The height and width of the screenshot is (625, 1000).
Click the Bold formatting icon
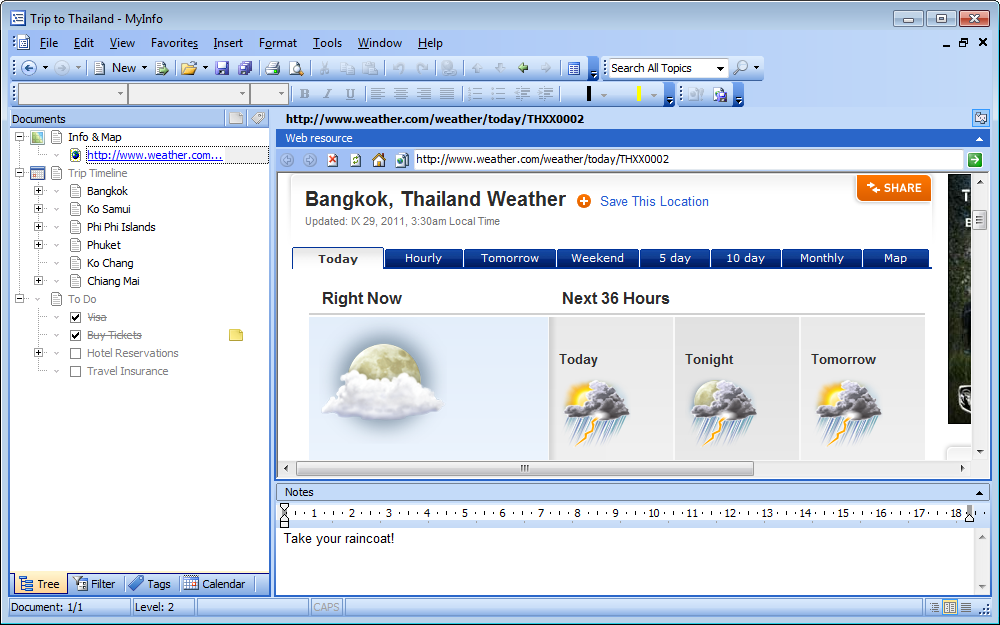click(305, 94)
